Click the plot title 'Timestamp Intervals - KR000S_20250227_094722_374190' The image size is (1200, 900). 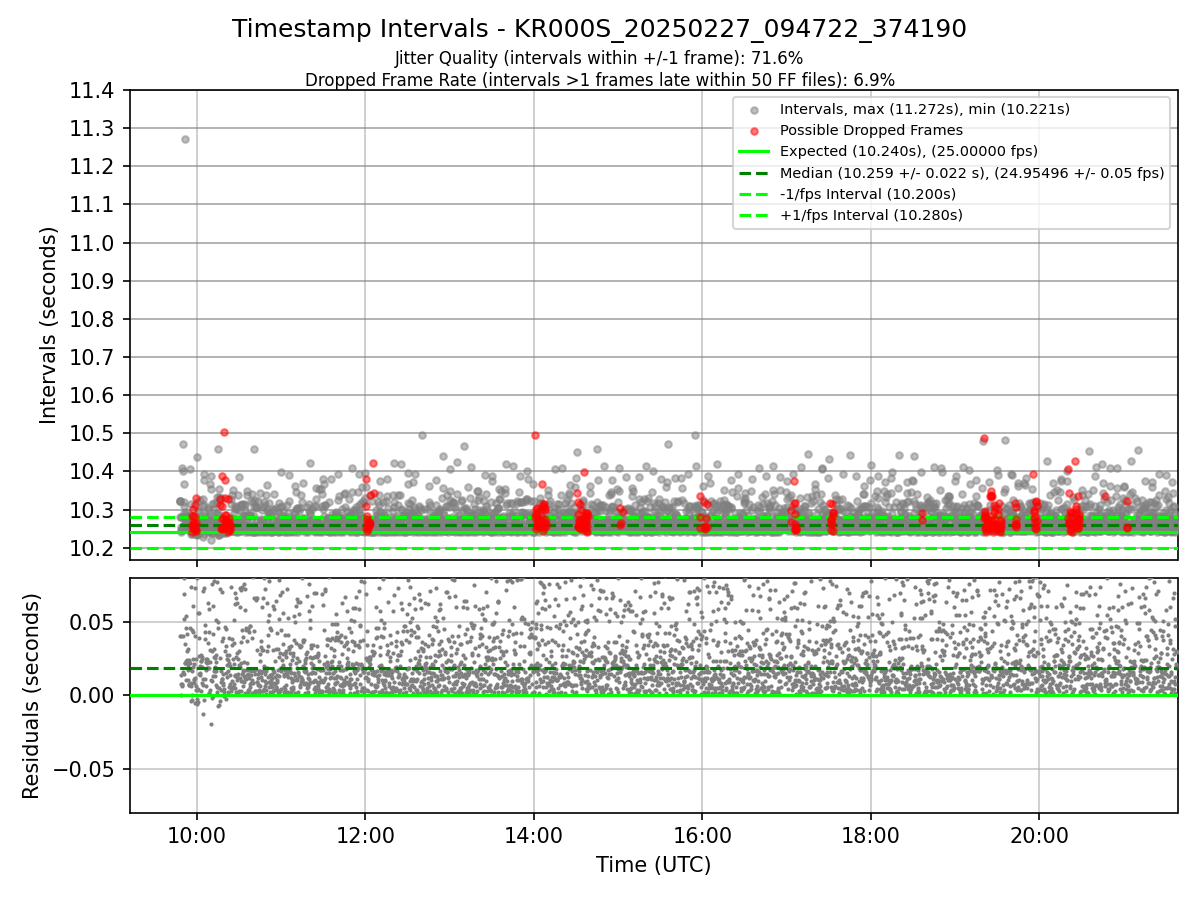[x=599, y=29]
